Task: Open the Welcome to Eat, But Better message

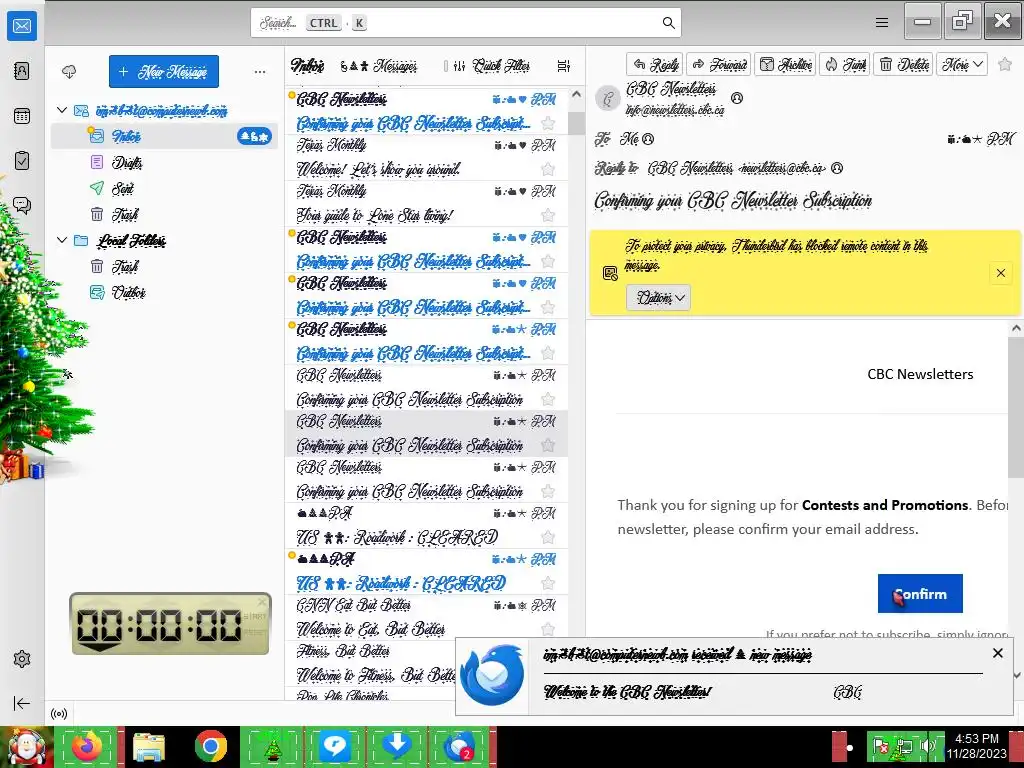Action: coord(426,617)
